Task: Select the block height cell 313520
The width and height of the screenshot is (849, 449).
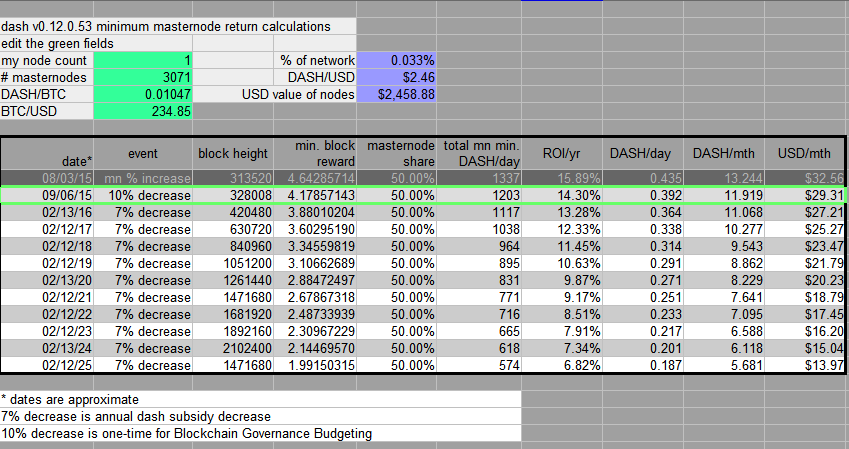Action: [233, 178]
